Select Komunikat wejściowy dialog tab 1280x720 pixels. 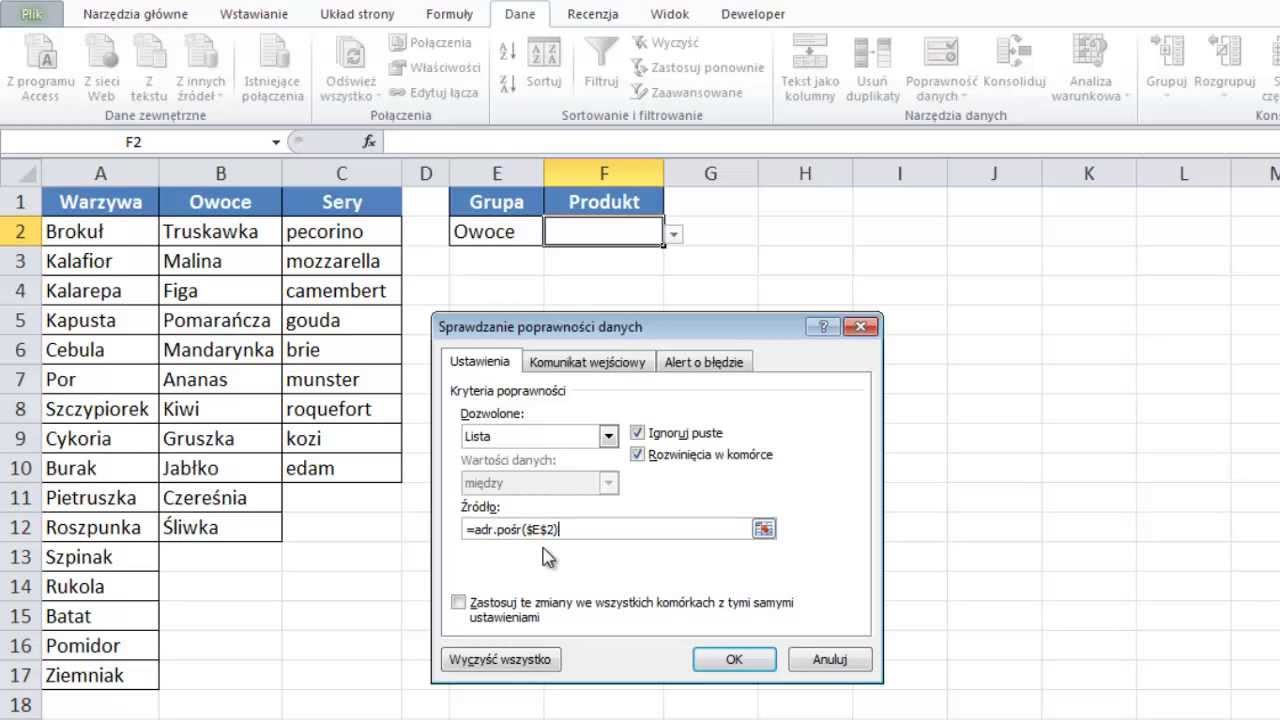(x=587, y=362)
